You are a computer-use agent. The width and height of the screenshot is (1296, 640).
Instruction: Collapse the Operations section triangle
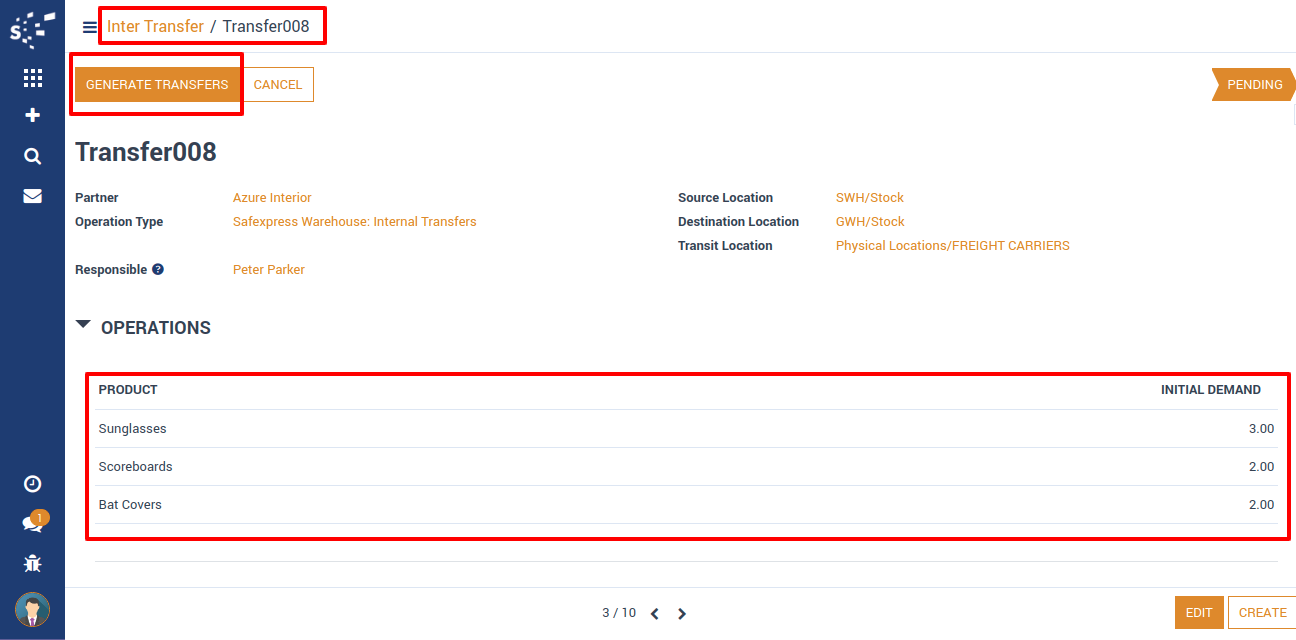pos(83,325)
